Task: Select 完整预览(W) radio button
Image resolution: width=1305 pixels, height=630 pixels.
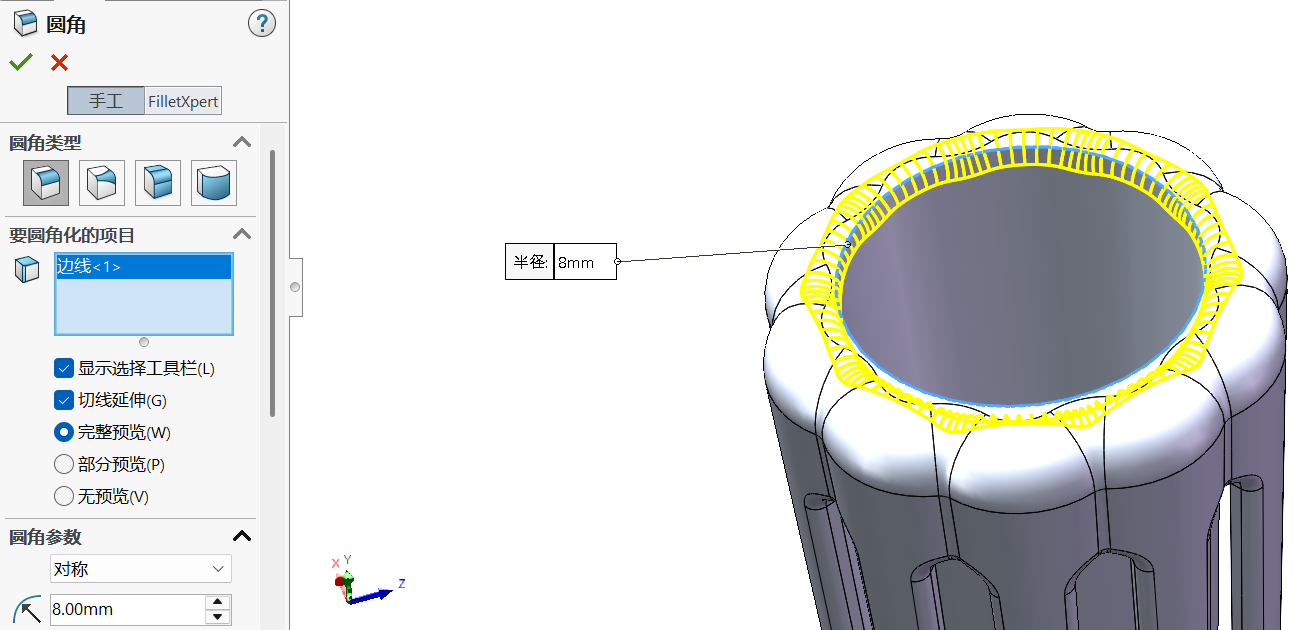Action: [x=64, y=432]
